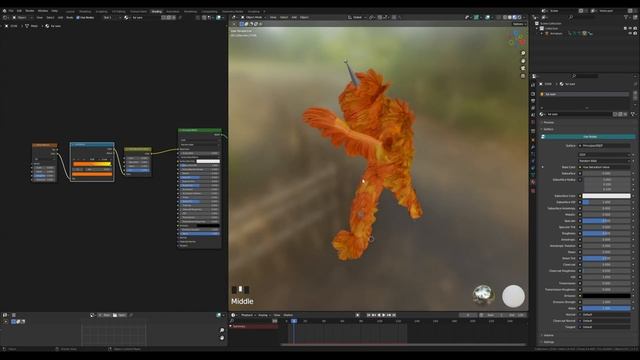The height and width of the screenshot is (360, 640).
Task: Toggle X-ray mode in viewport
Action: click(498, 18)
